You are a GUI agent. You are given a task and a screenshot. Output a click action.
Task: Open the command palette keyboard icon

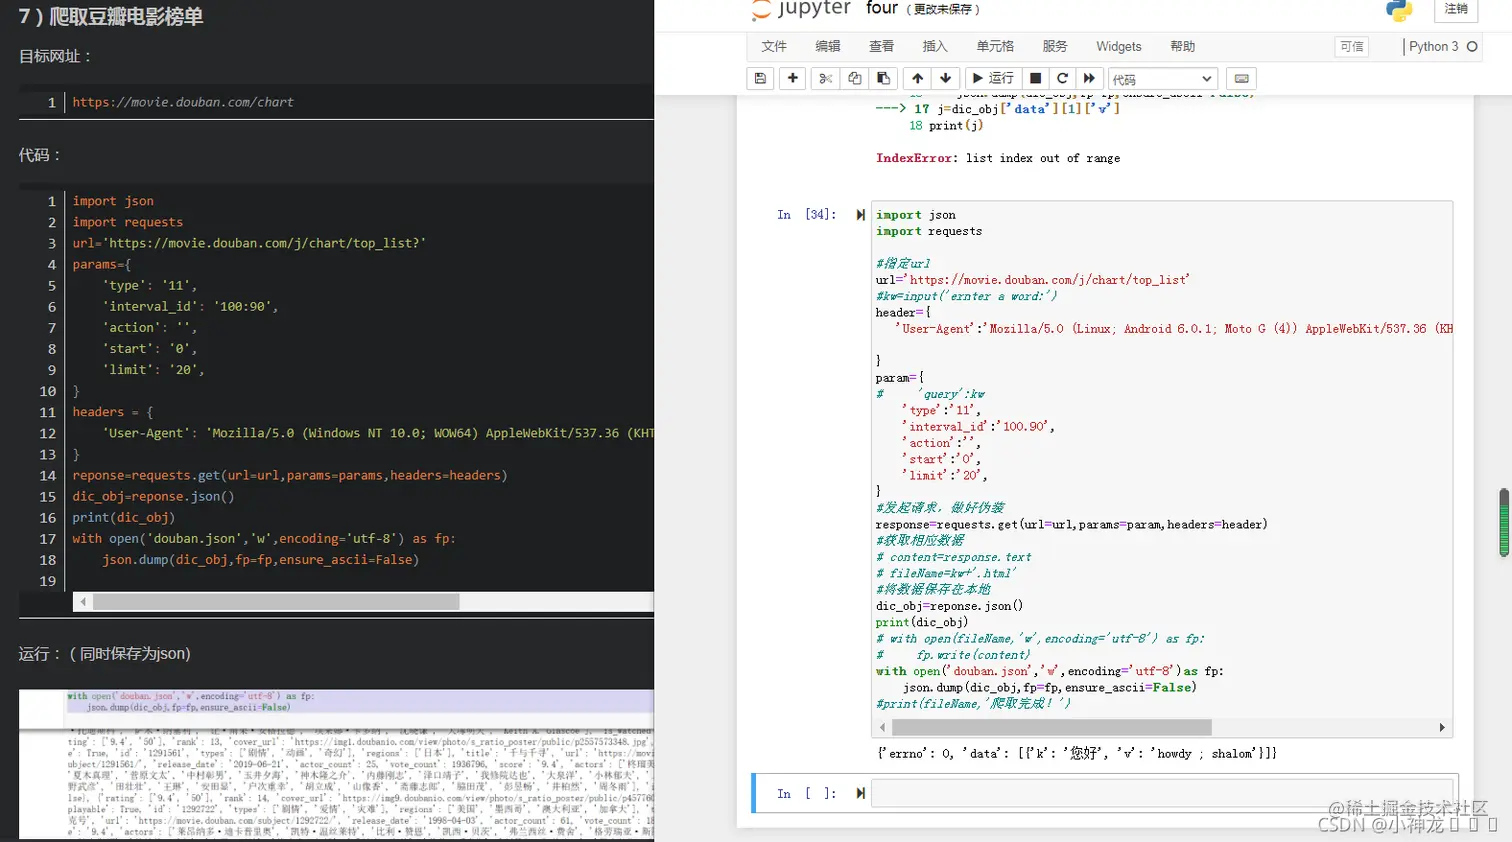pyautogui.click(x=1241, y=78)
